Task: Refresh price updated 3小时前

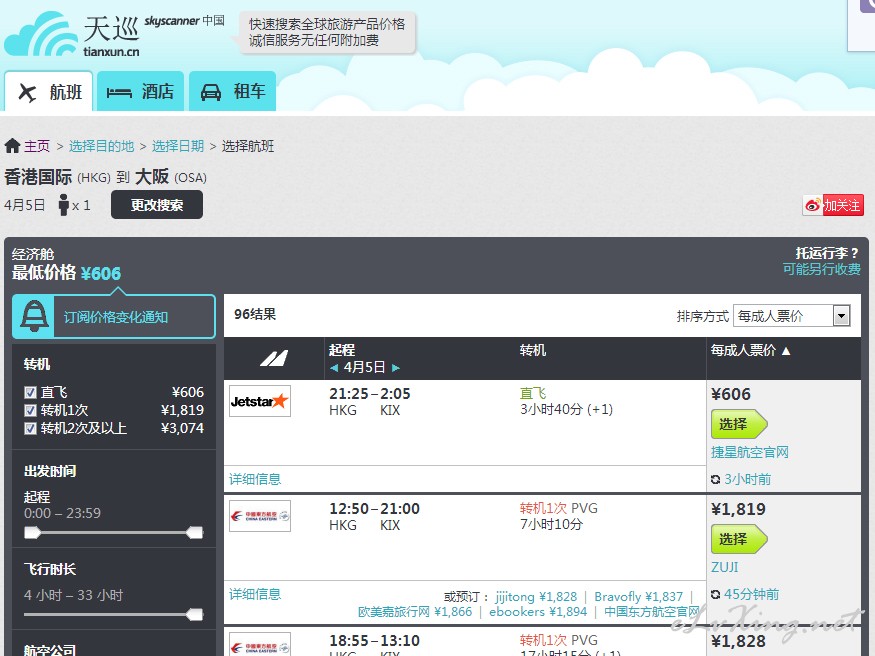Action: point(715,480)
